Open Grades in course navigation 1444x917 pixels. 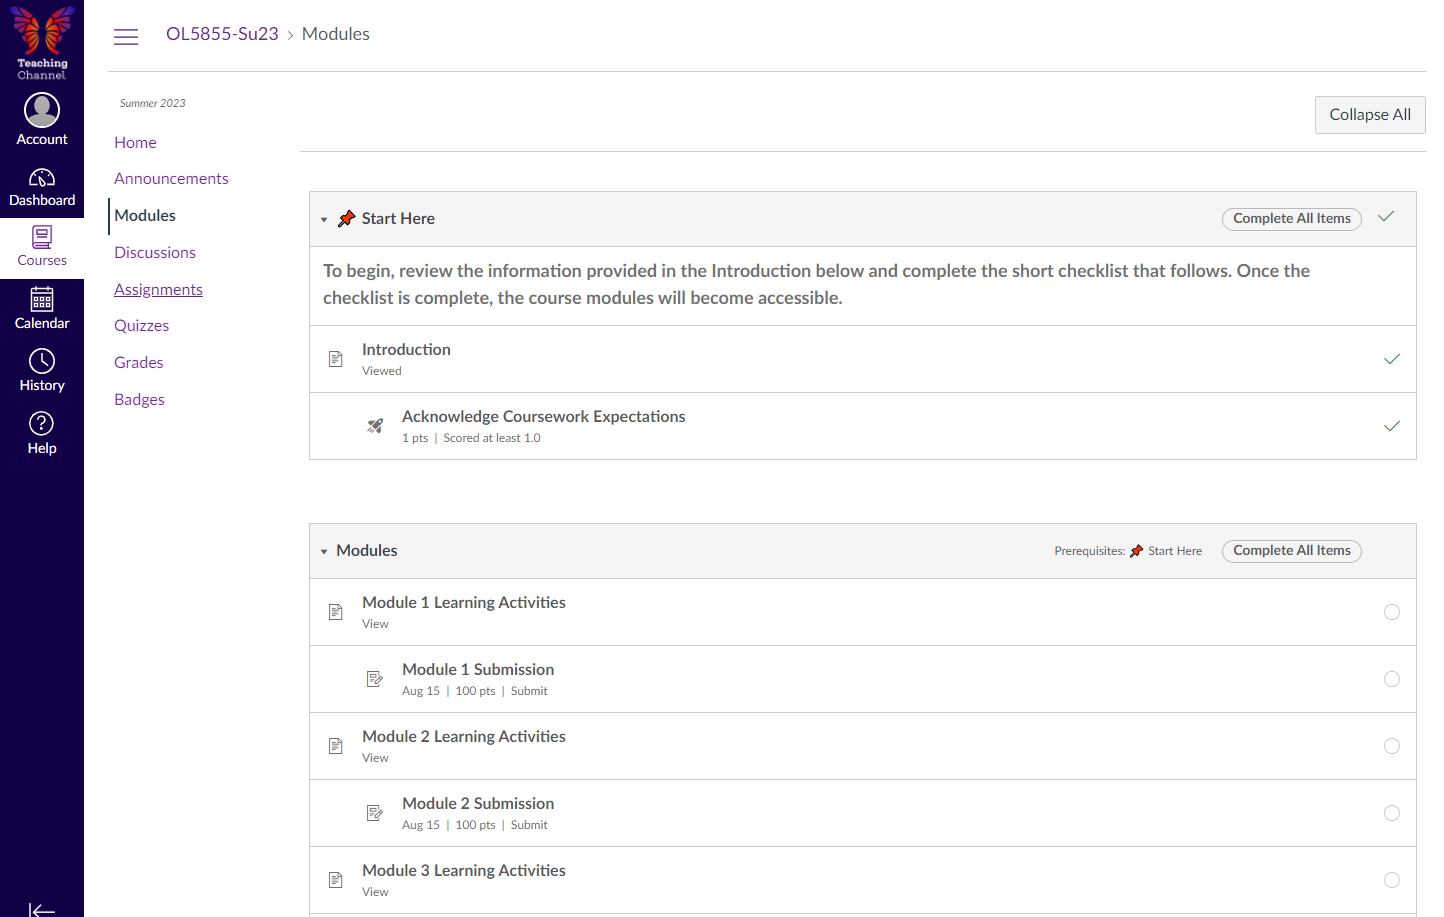click(138, 362)
